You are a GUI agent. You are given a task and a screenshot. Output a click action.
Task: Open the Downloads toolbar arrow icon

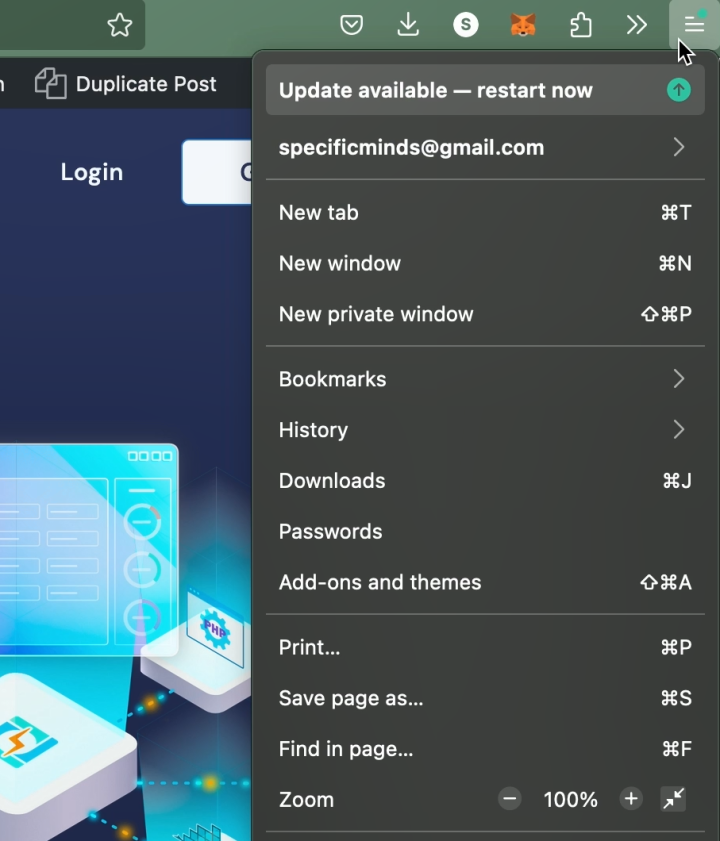[x=408, y=25]
